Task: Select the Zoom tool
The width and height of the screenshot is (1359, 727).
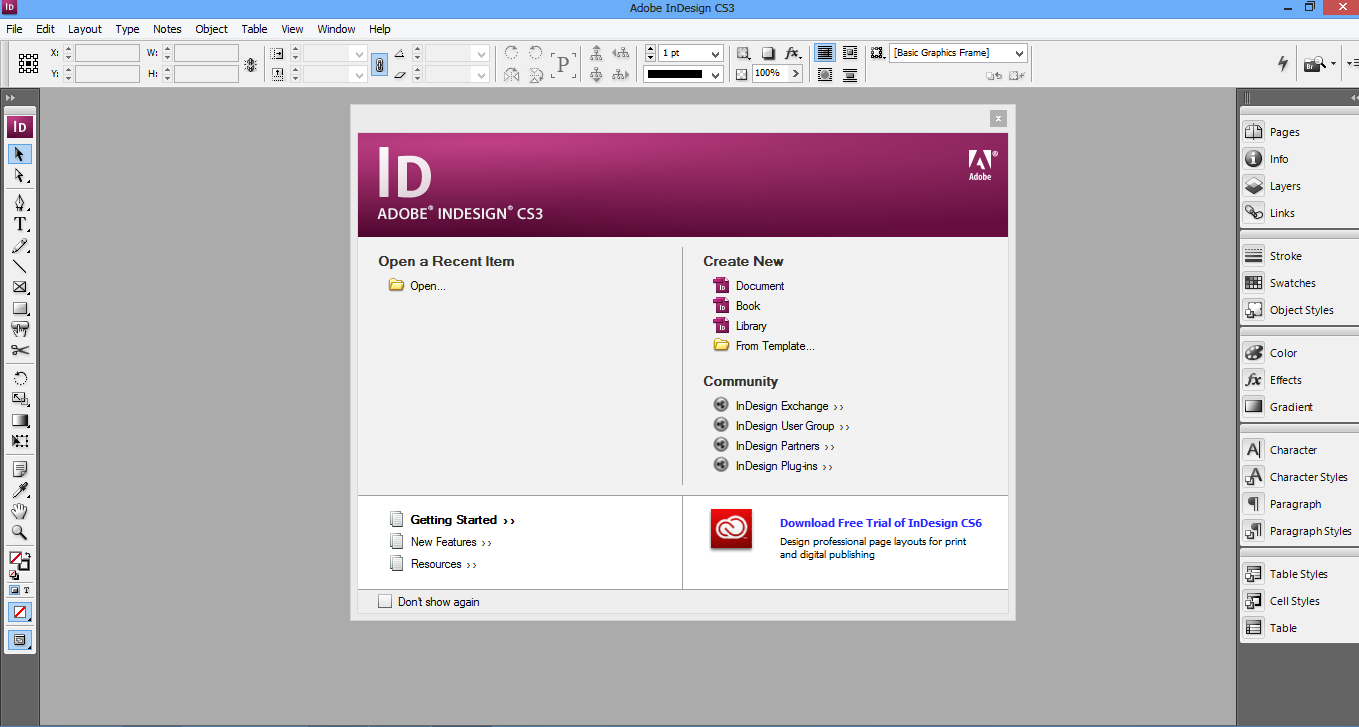Action: [x=20, y=533]
